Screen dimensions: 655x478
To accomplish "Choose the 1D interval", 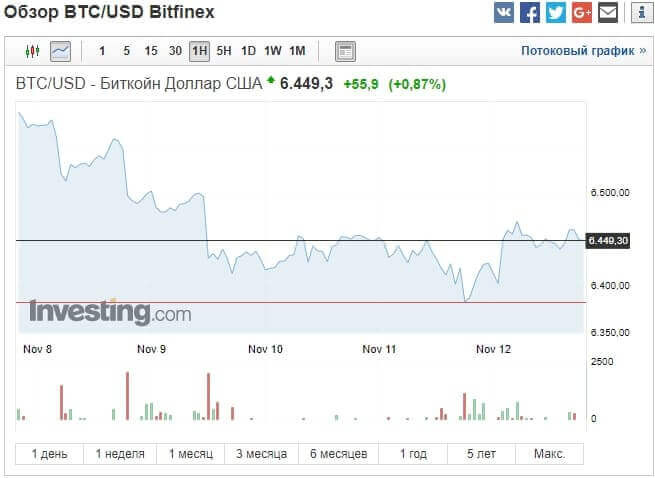I will point(248,50).
